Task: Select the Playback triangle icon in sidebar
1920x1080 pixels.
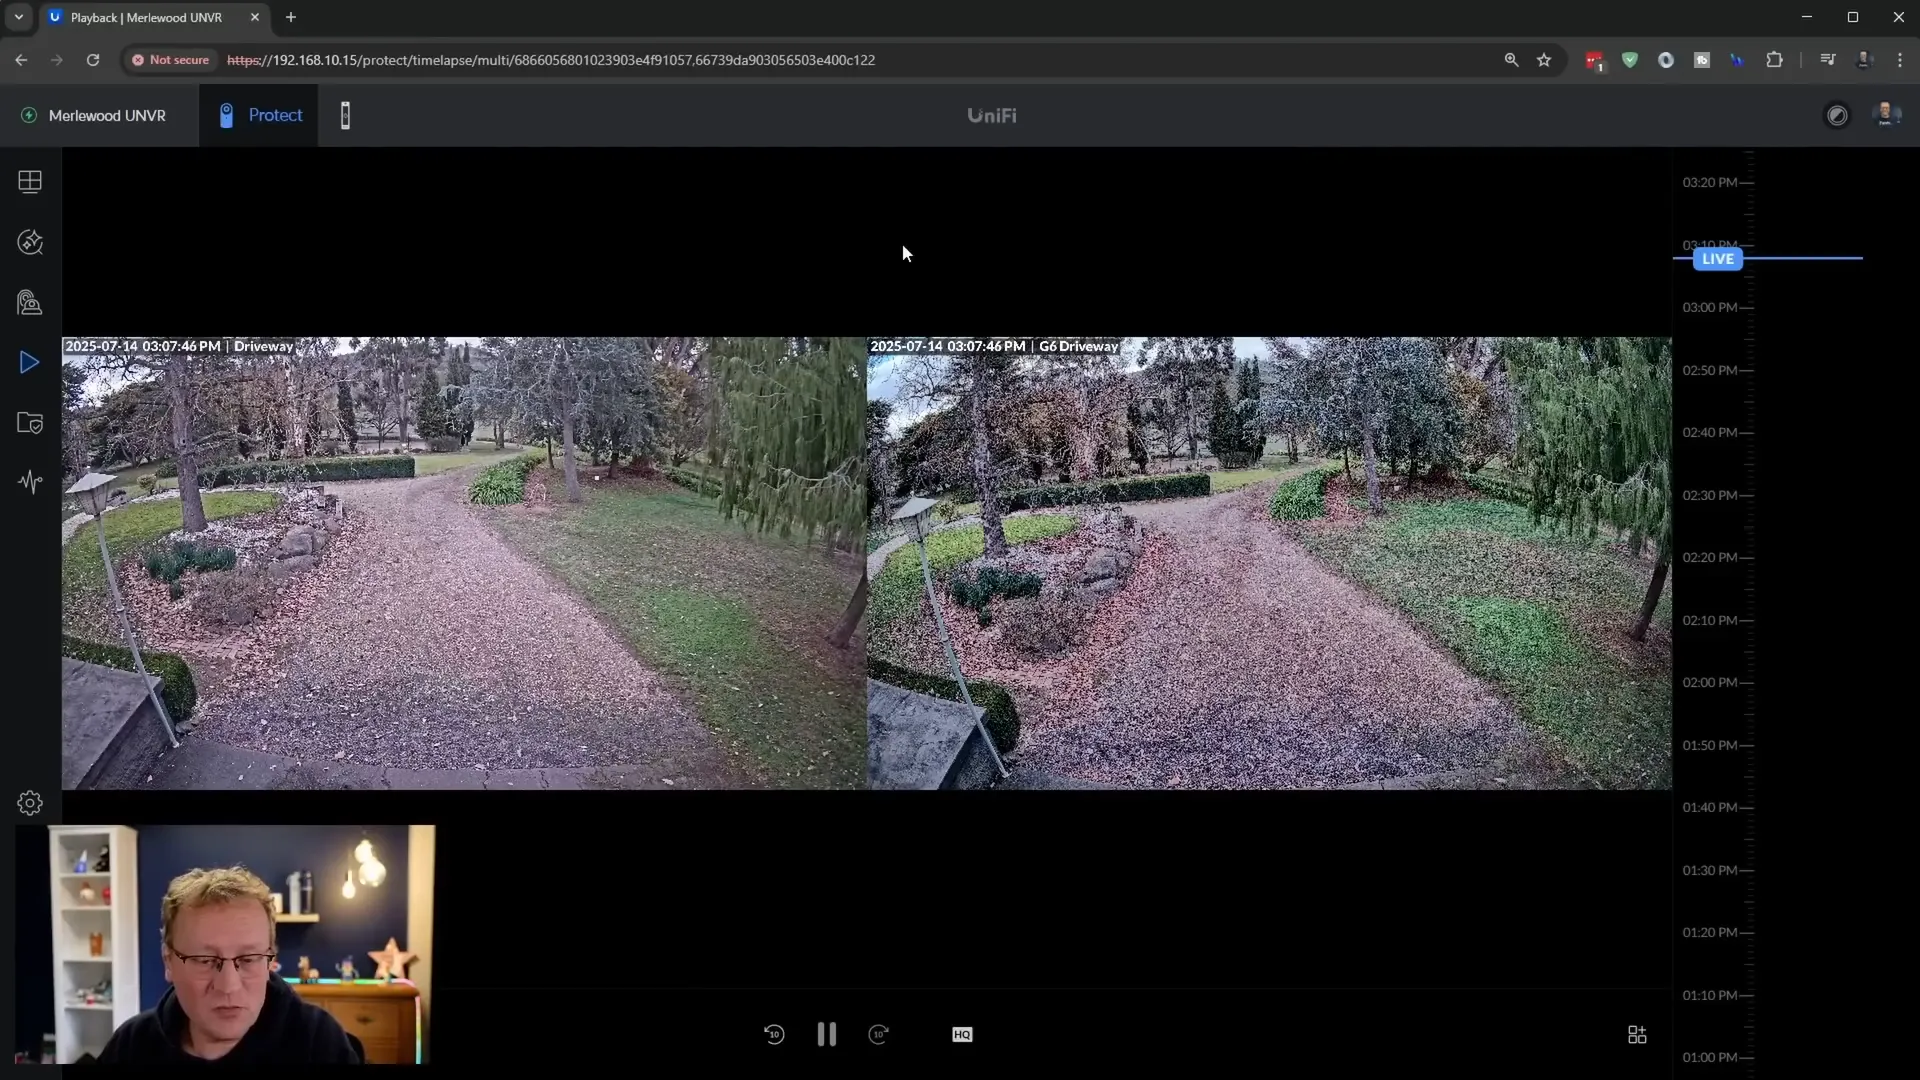Action: pos(30,362)
